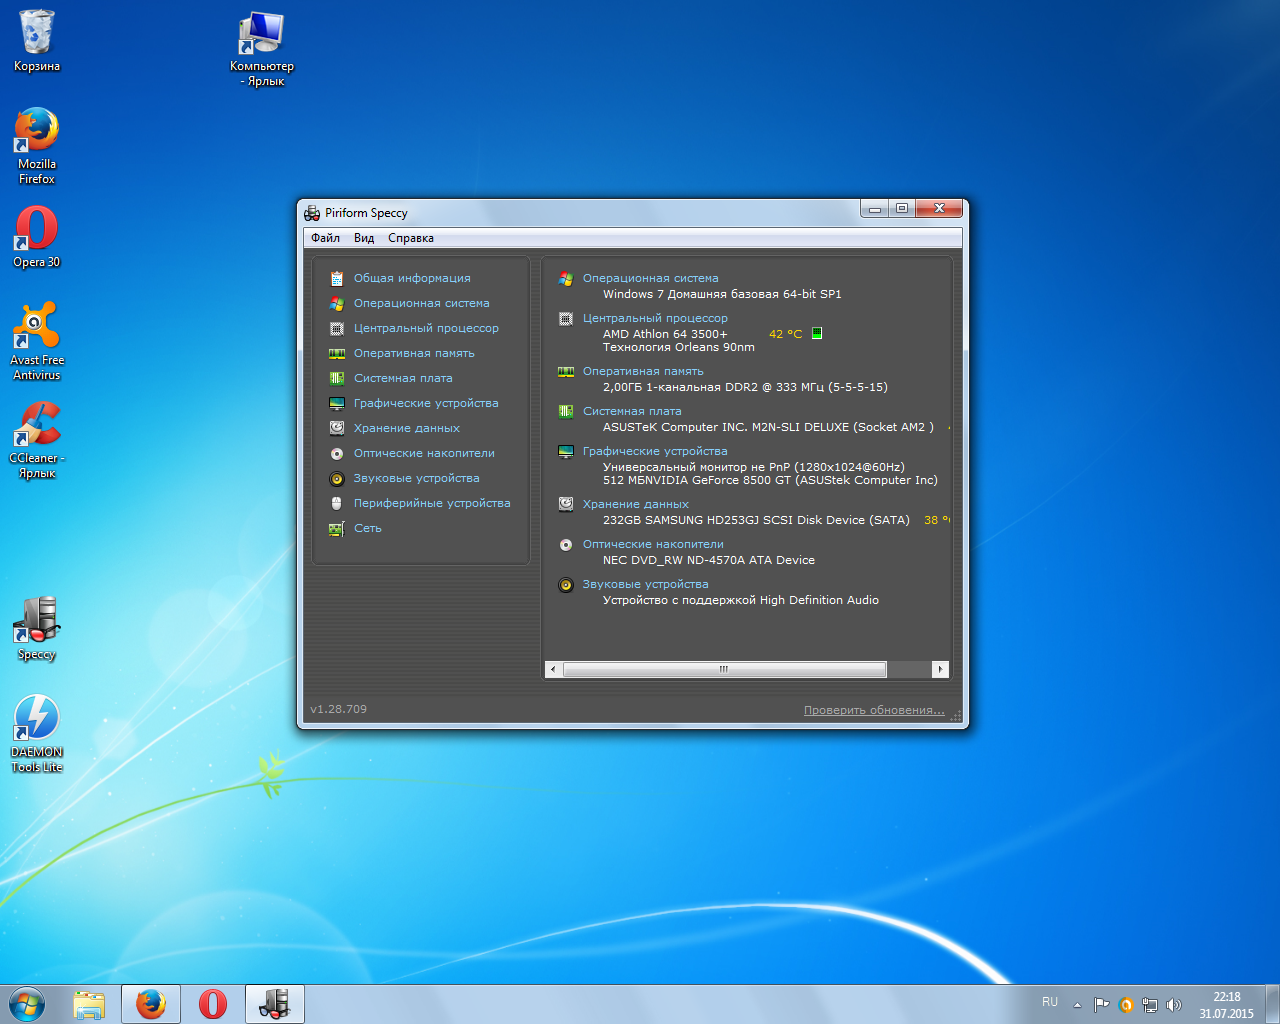1280x1024 pixels.
Task: Select Операционная система in the Speccy sidebar
Action: 421,303
